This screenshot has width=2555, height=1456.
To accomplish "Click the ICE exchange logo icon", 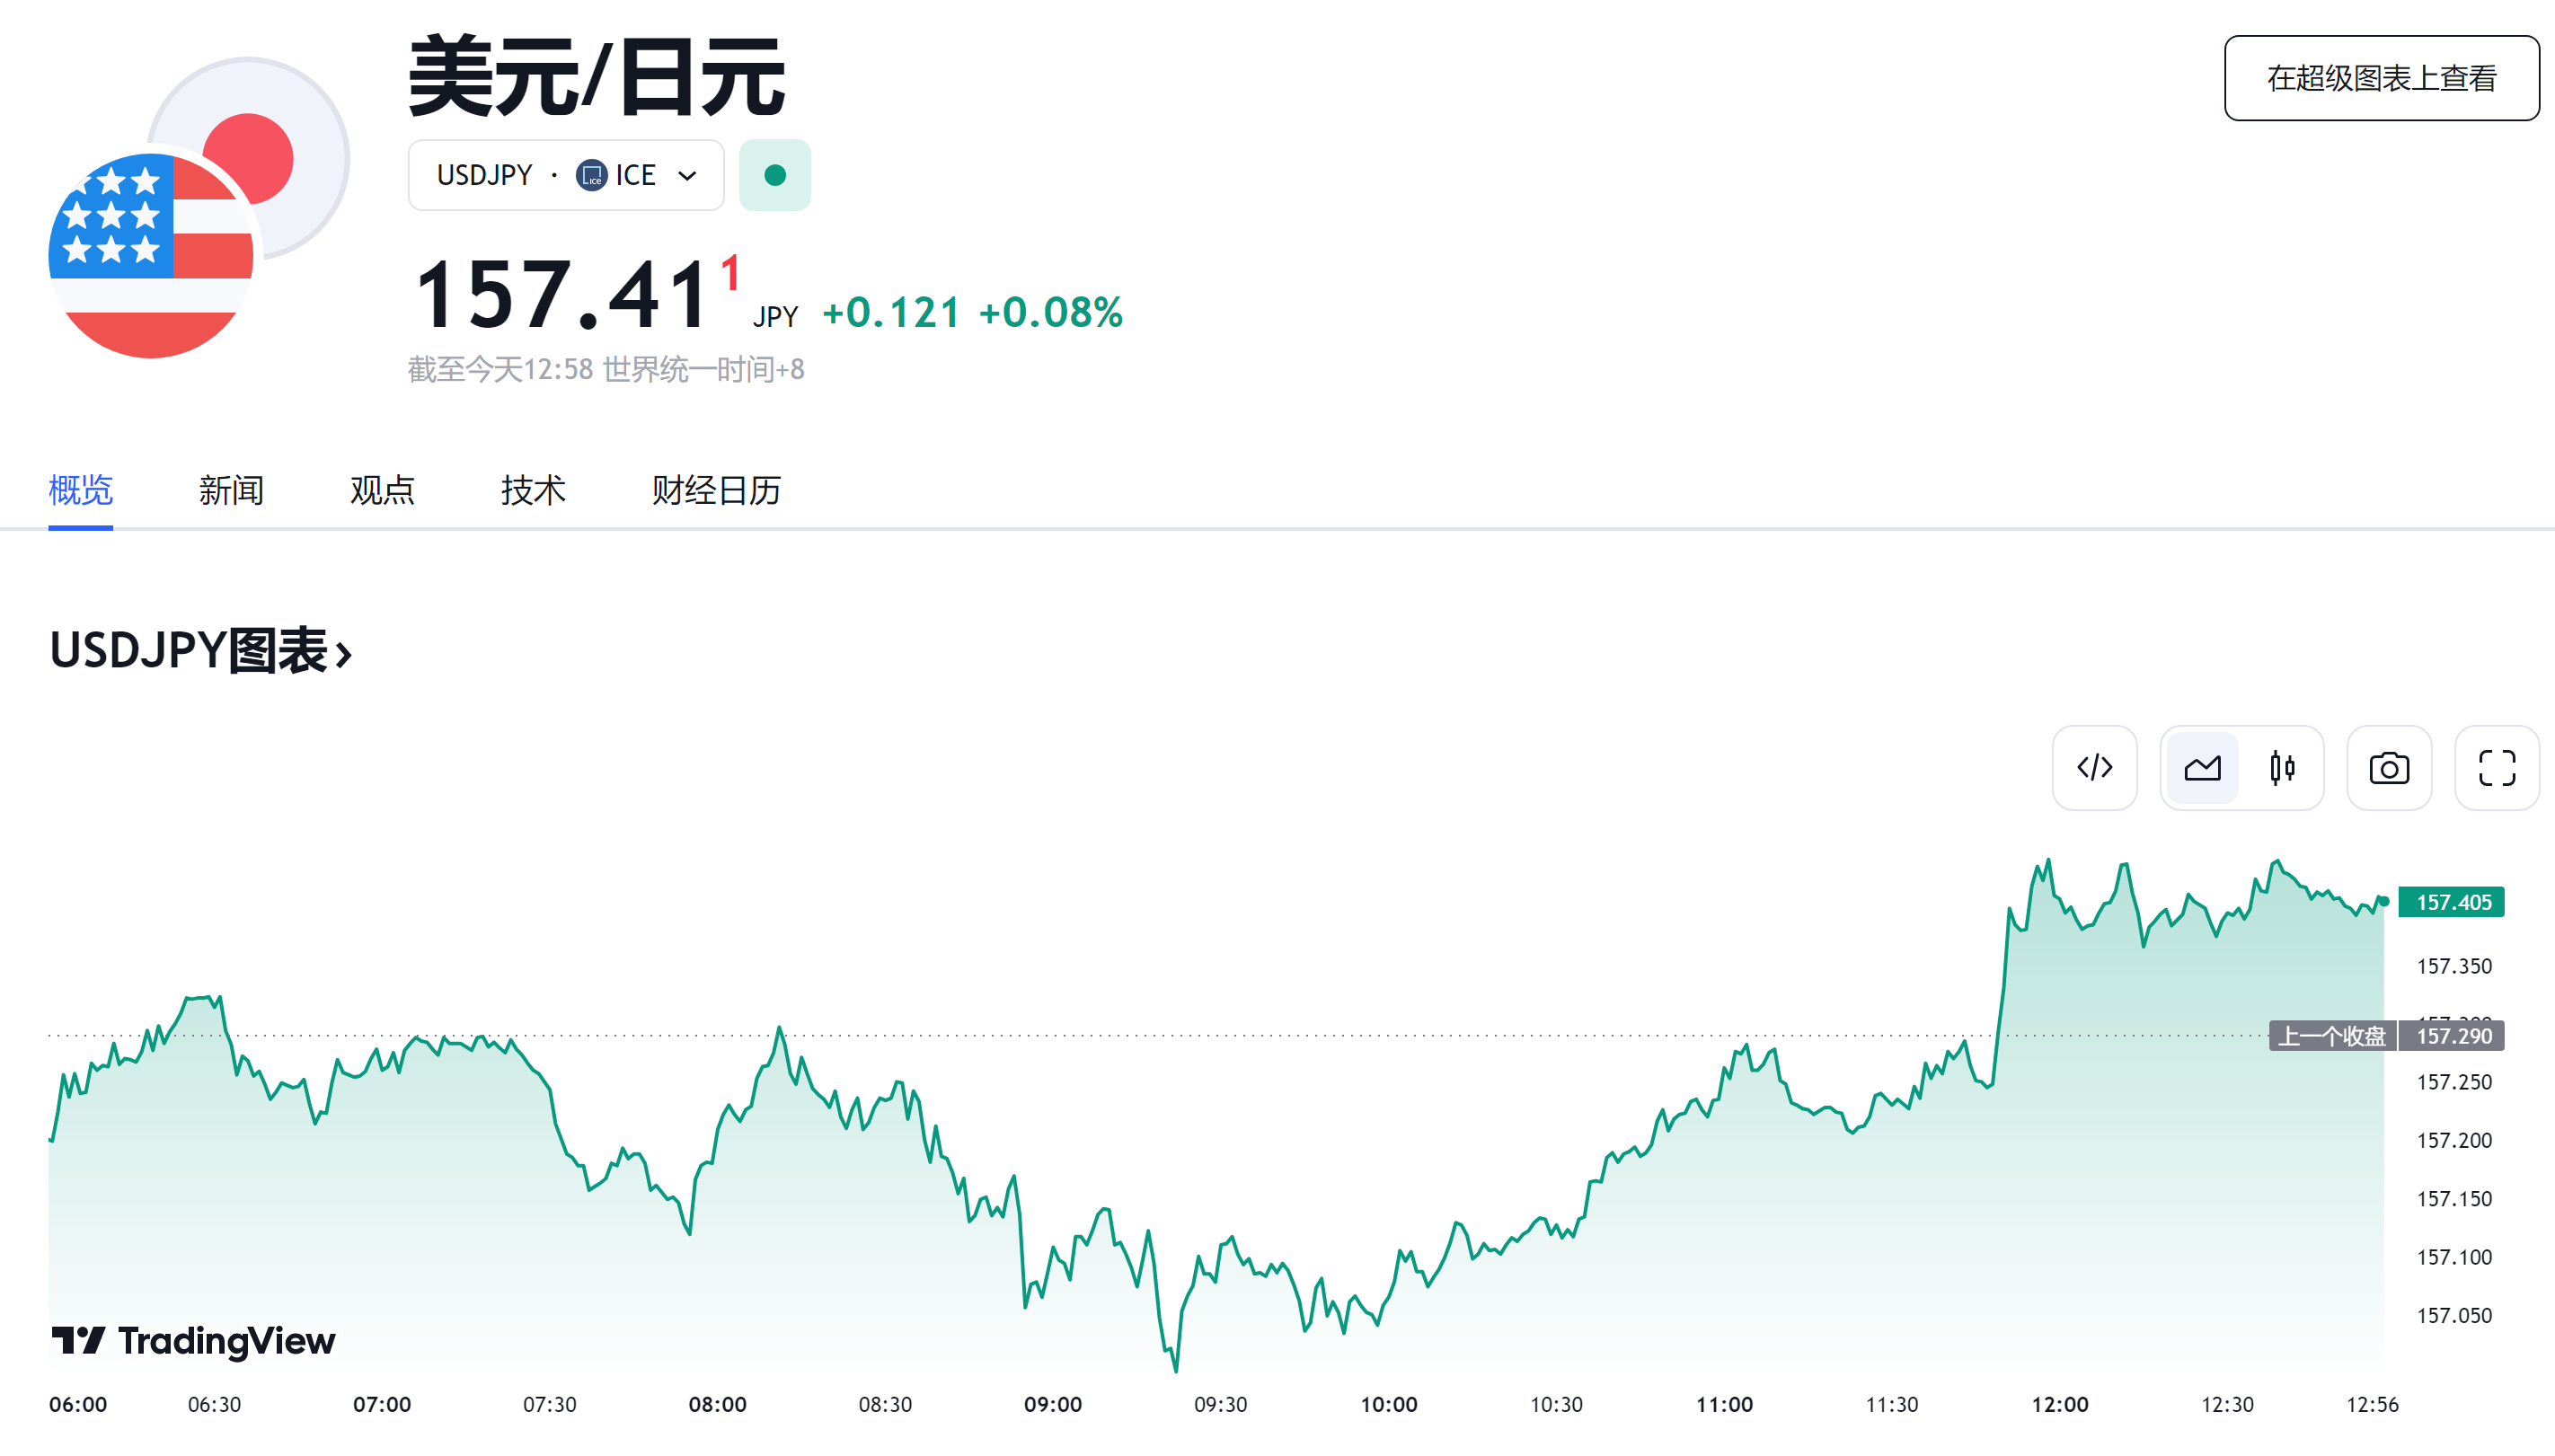I will pyautogui.click(x=592, y=176).
